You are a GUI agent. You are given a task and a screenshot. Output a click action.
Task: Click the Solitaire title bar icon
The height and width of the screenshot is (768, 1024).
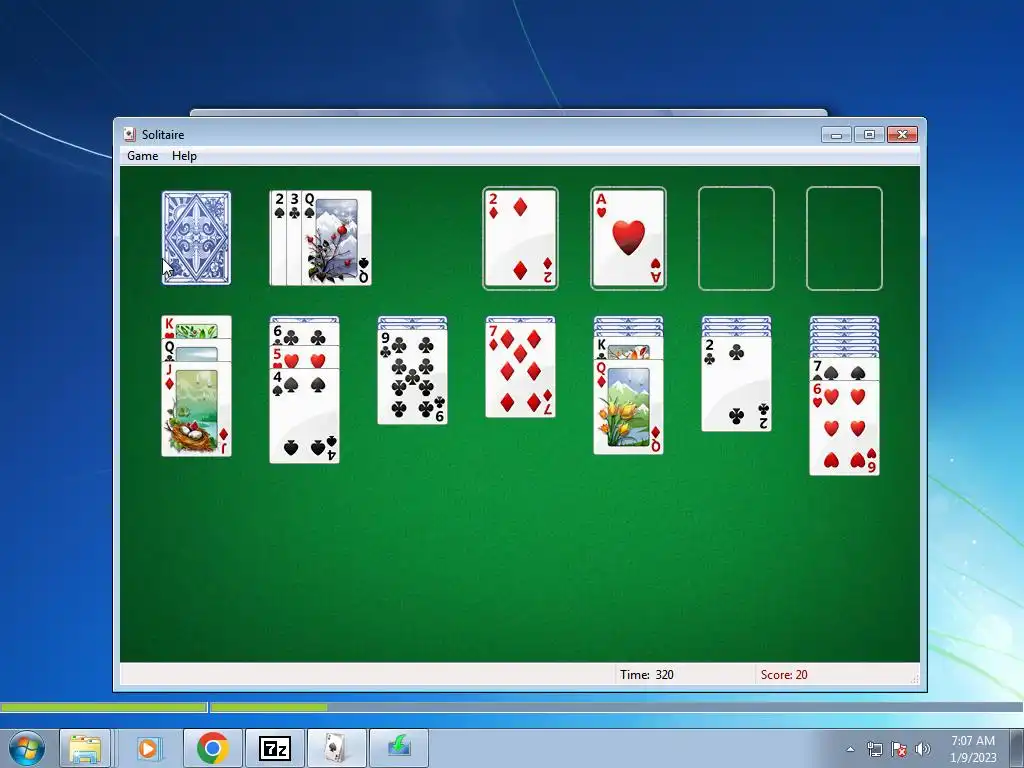coord(129,135)
